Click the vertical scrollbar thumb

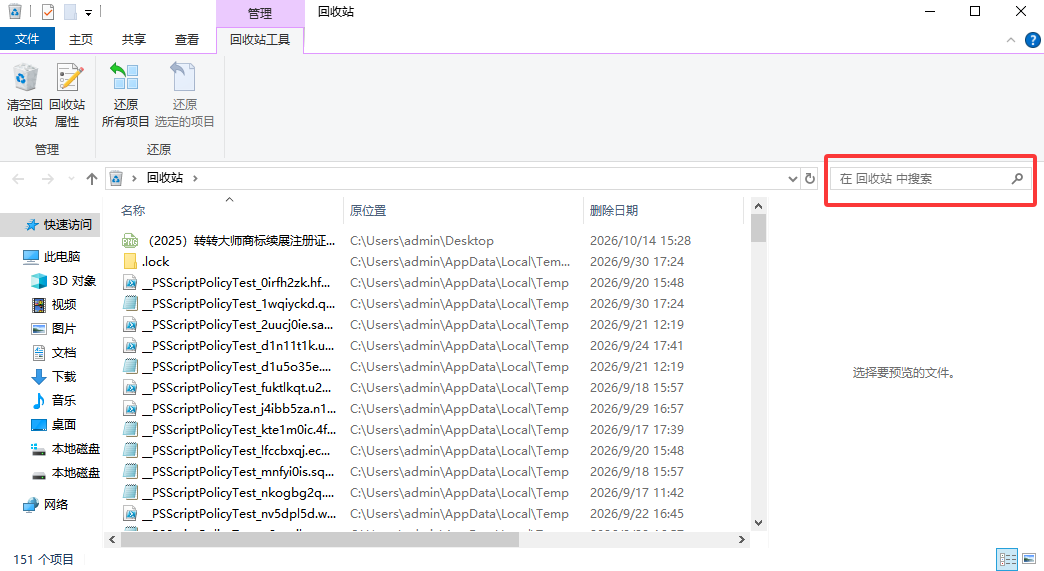pyautogui.click(x=758, y=228)
